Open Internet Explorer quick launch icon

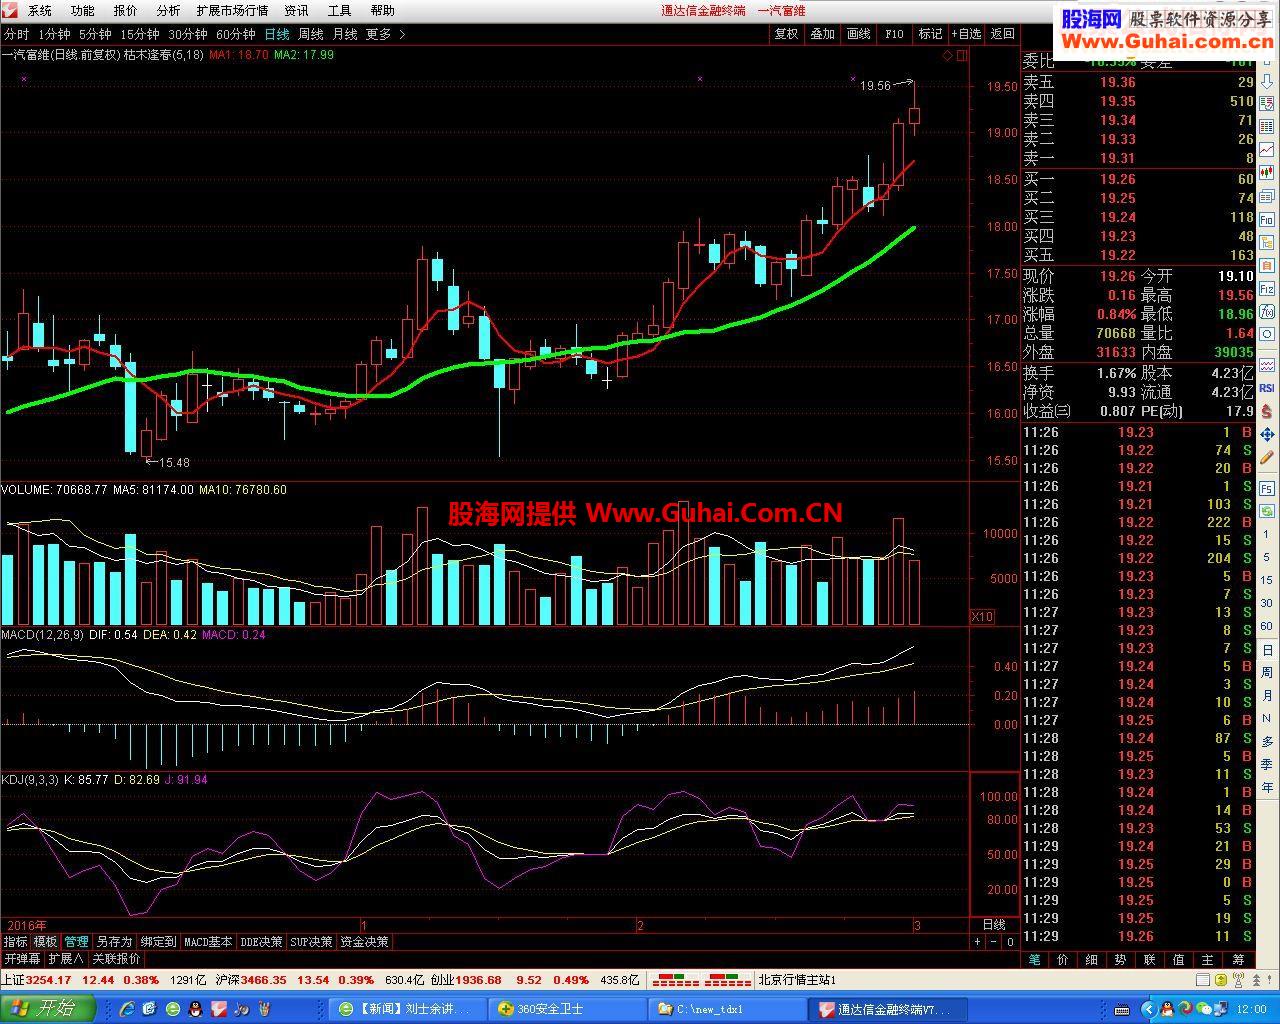pyautogui.click(x=128, y=1008)
